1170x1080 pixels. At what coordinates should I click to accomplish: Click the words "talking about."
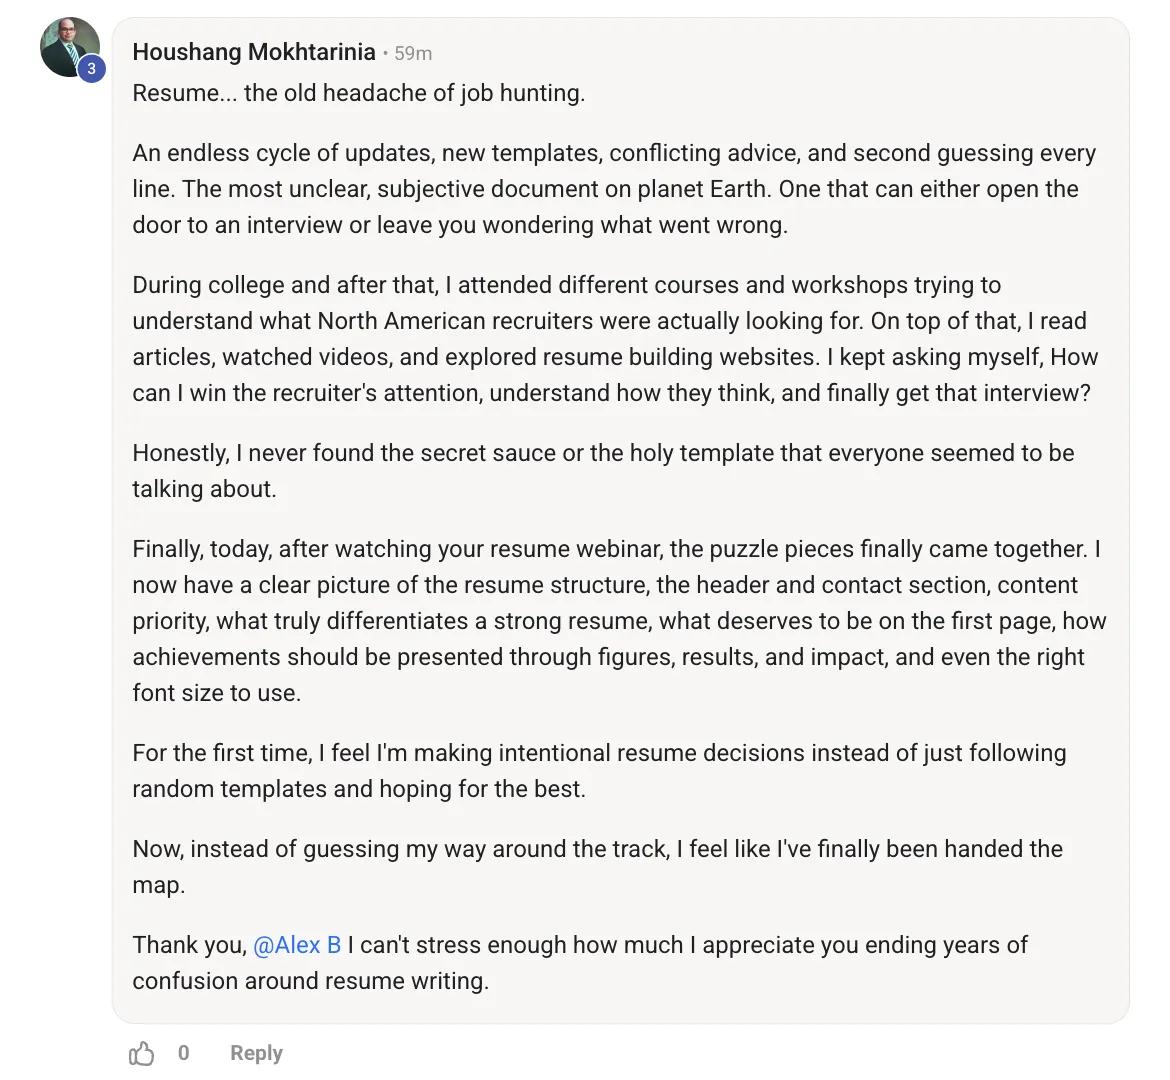[204, 488]
